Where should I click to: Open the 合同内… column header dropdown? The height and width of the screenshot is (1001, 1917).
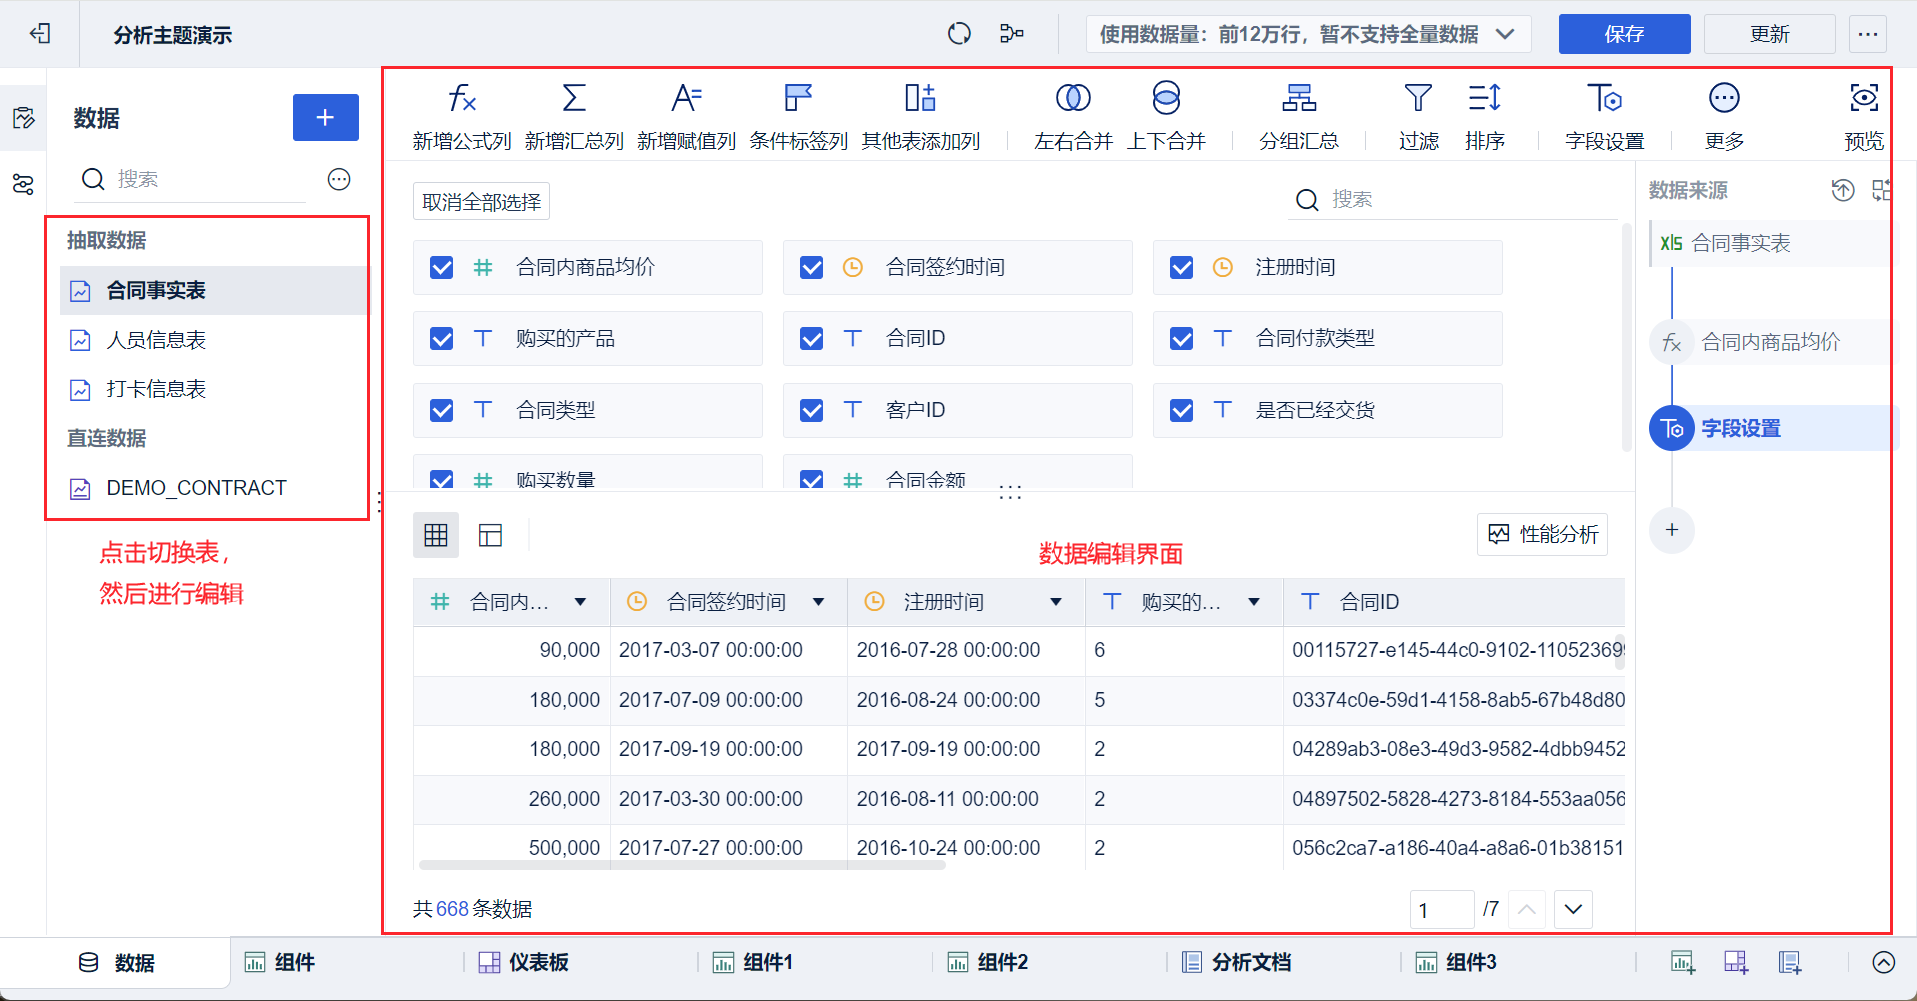(x=580, y=602)
